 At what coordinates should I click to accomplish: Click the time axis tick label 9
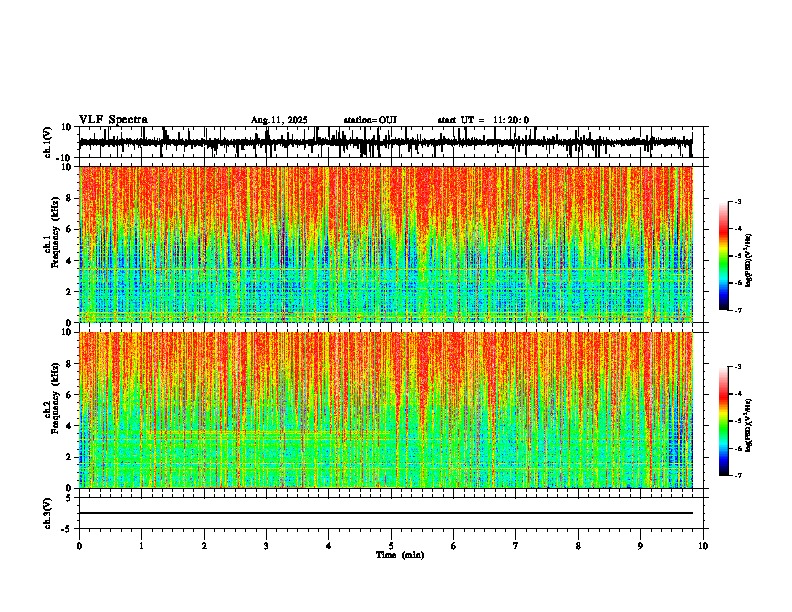(x=640, y=546)
